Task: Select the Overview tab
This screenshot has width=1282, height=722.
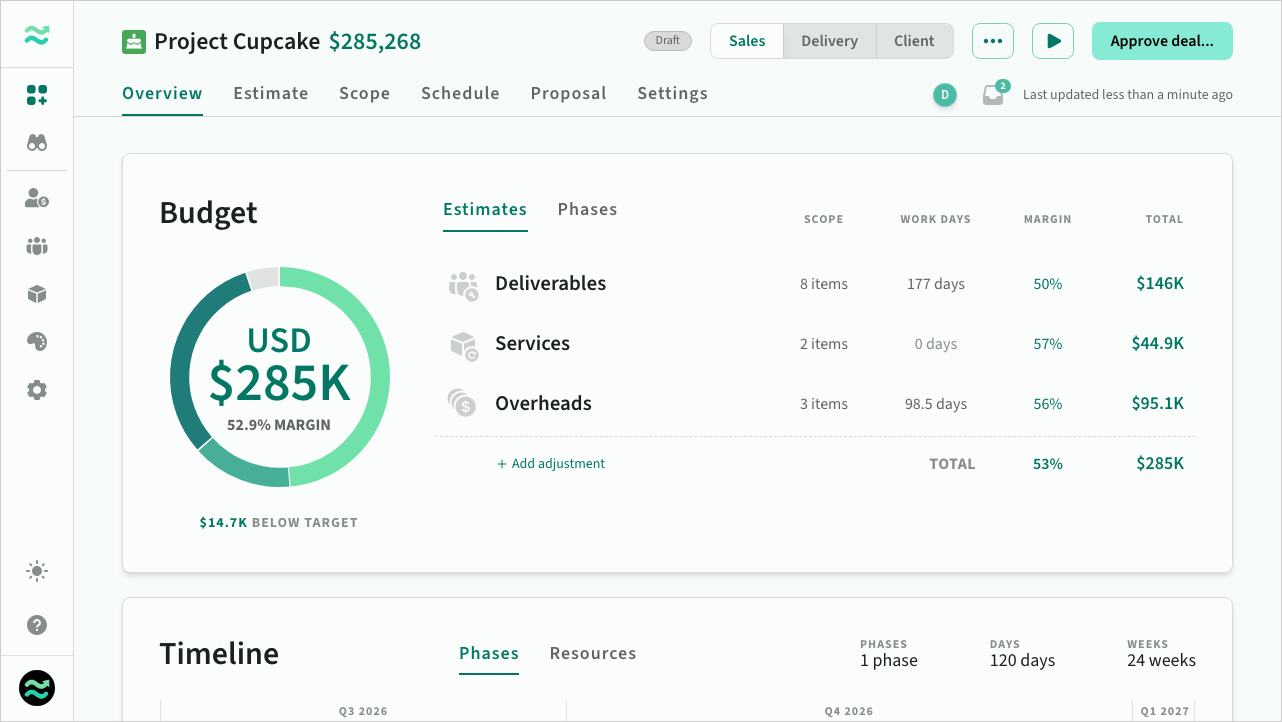Action: point(162,94)
